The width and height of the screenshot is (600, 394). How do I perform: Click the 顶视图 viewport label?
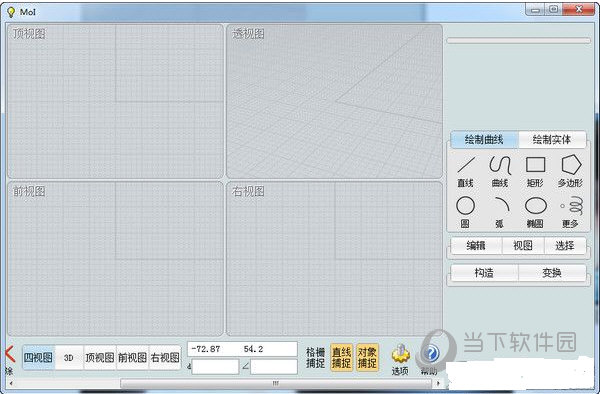(29, 34)
